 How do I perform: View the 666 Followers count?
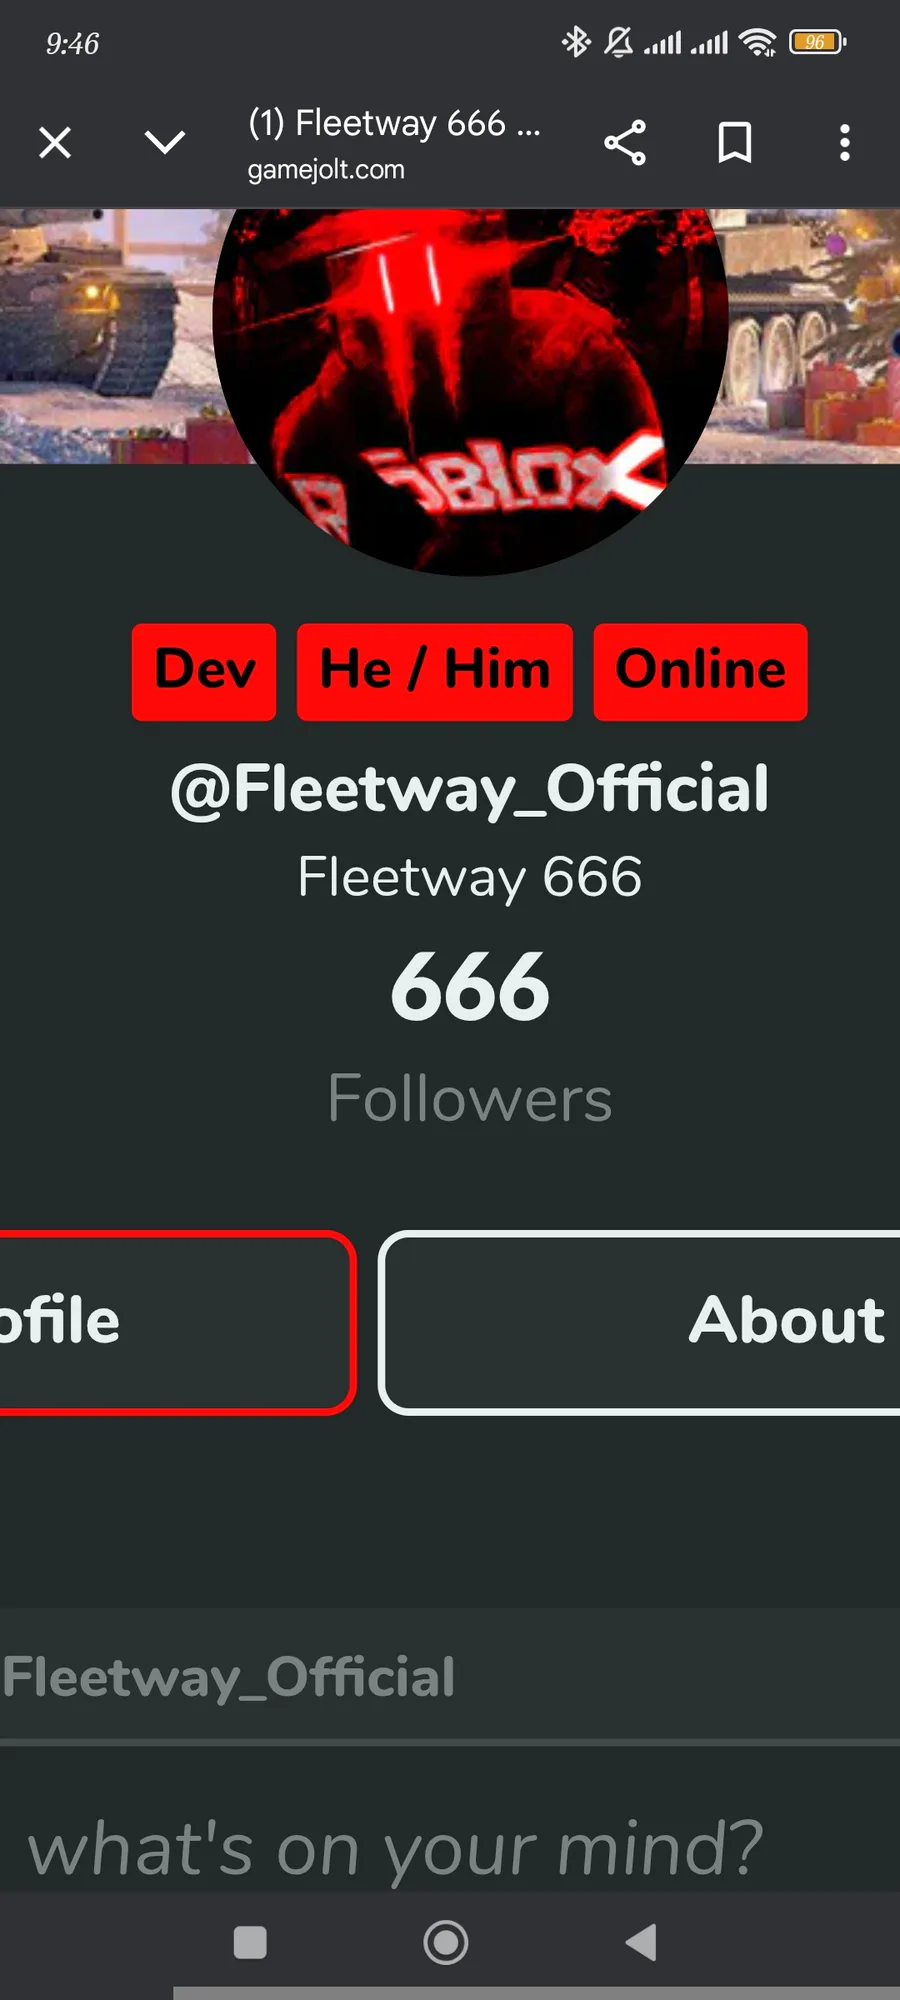[x=470, y=1040]
